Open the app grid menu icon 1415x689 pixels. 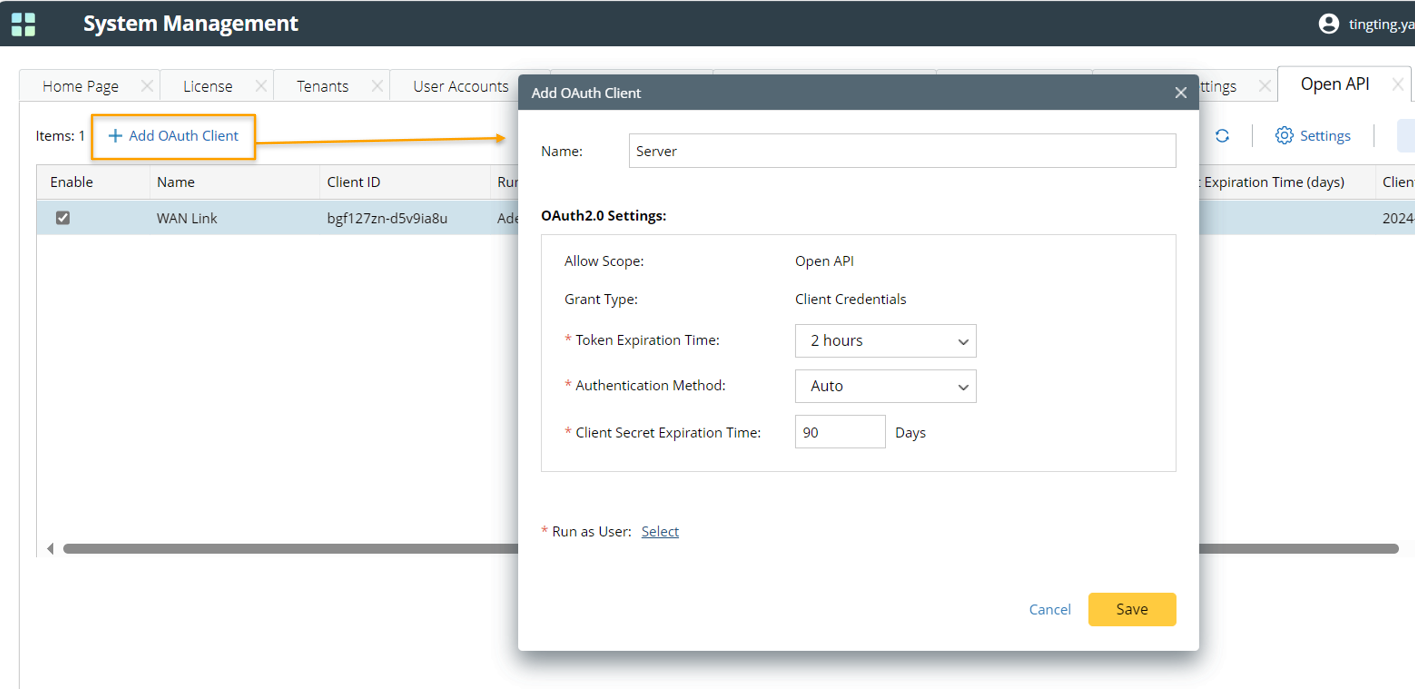click(23, 24)
